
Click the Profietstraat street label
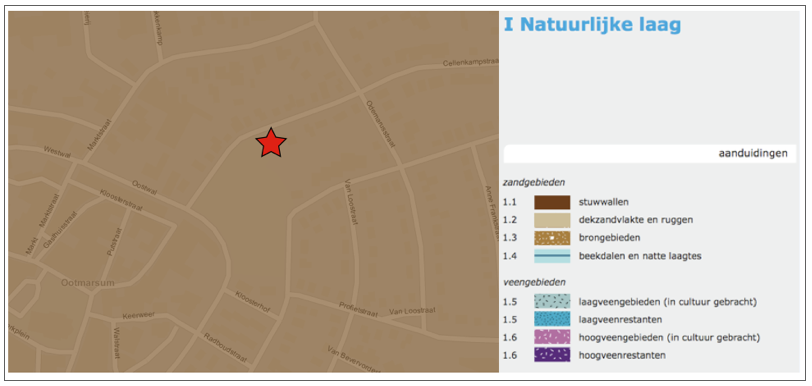[x=359, y=309]
